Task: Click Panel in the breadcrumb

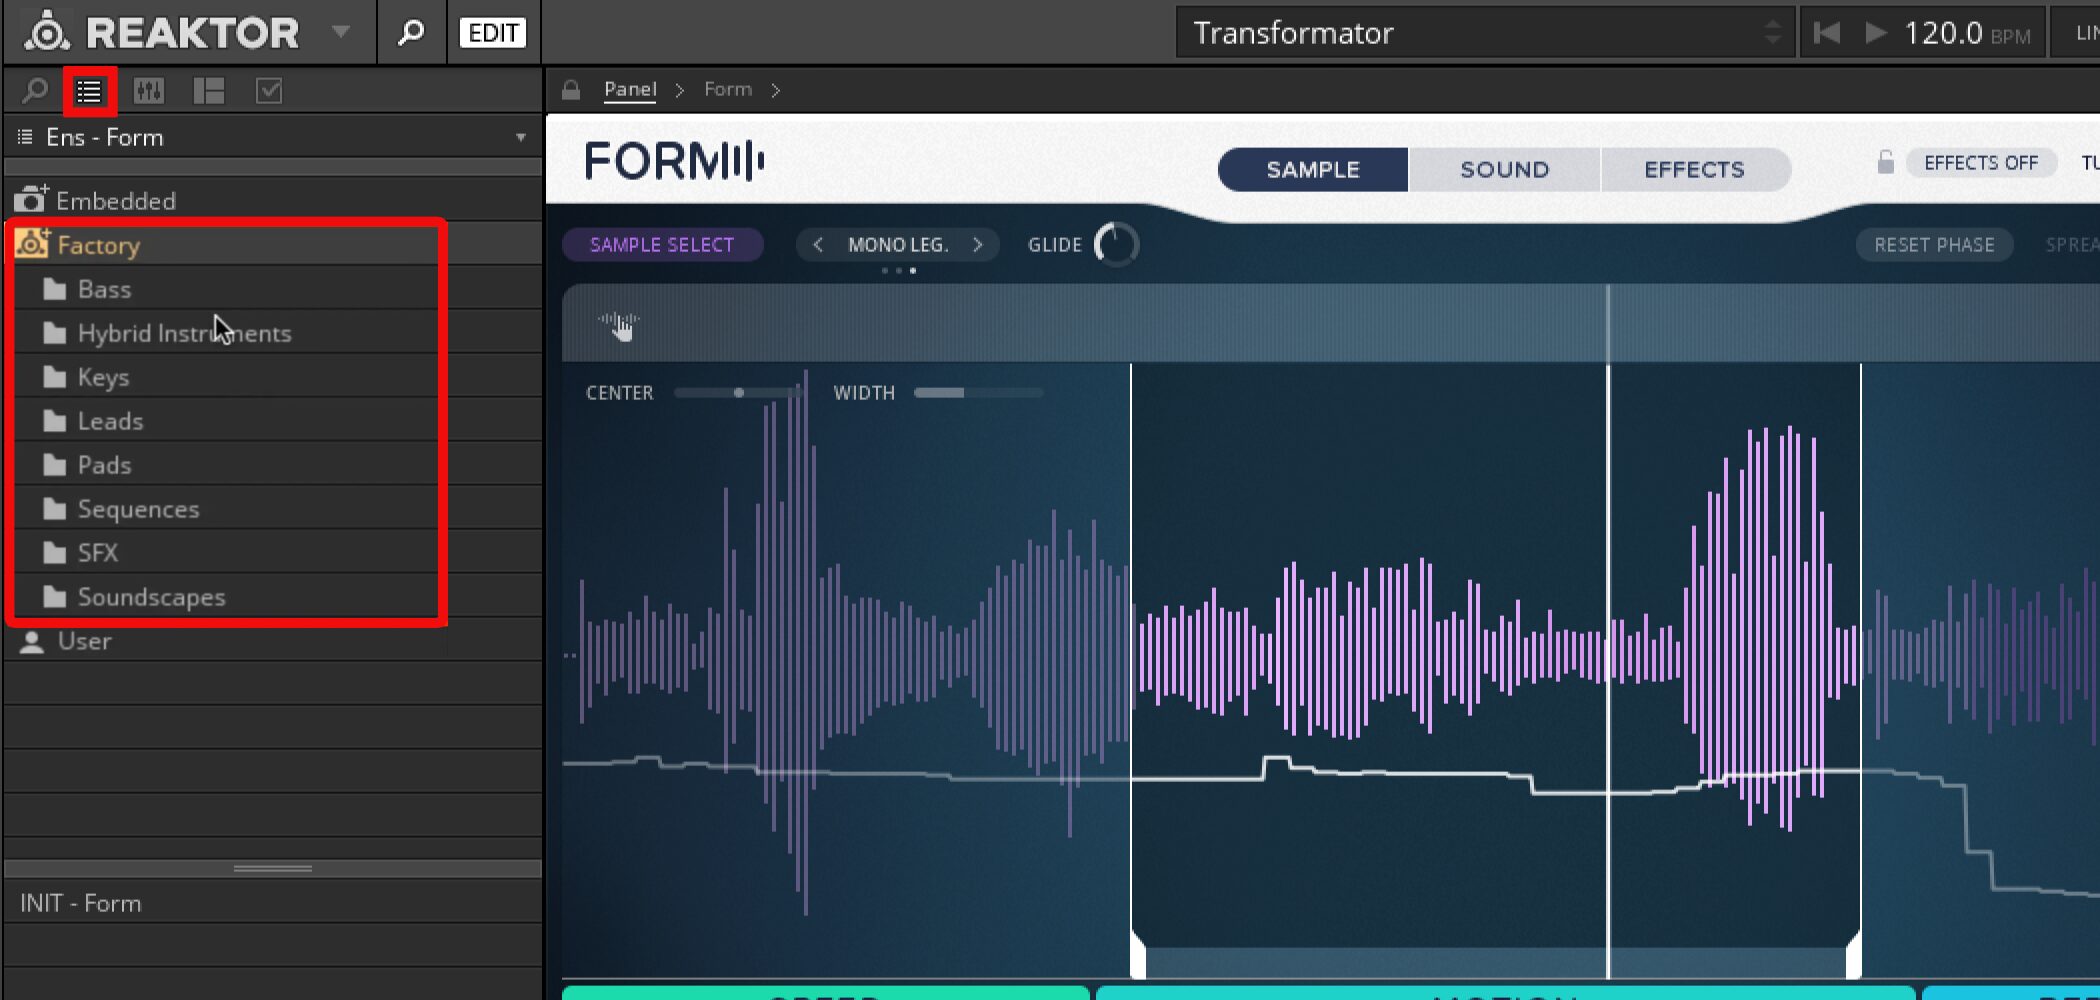Action: (630, 89)
